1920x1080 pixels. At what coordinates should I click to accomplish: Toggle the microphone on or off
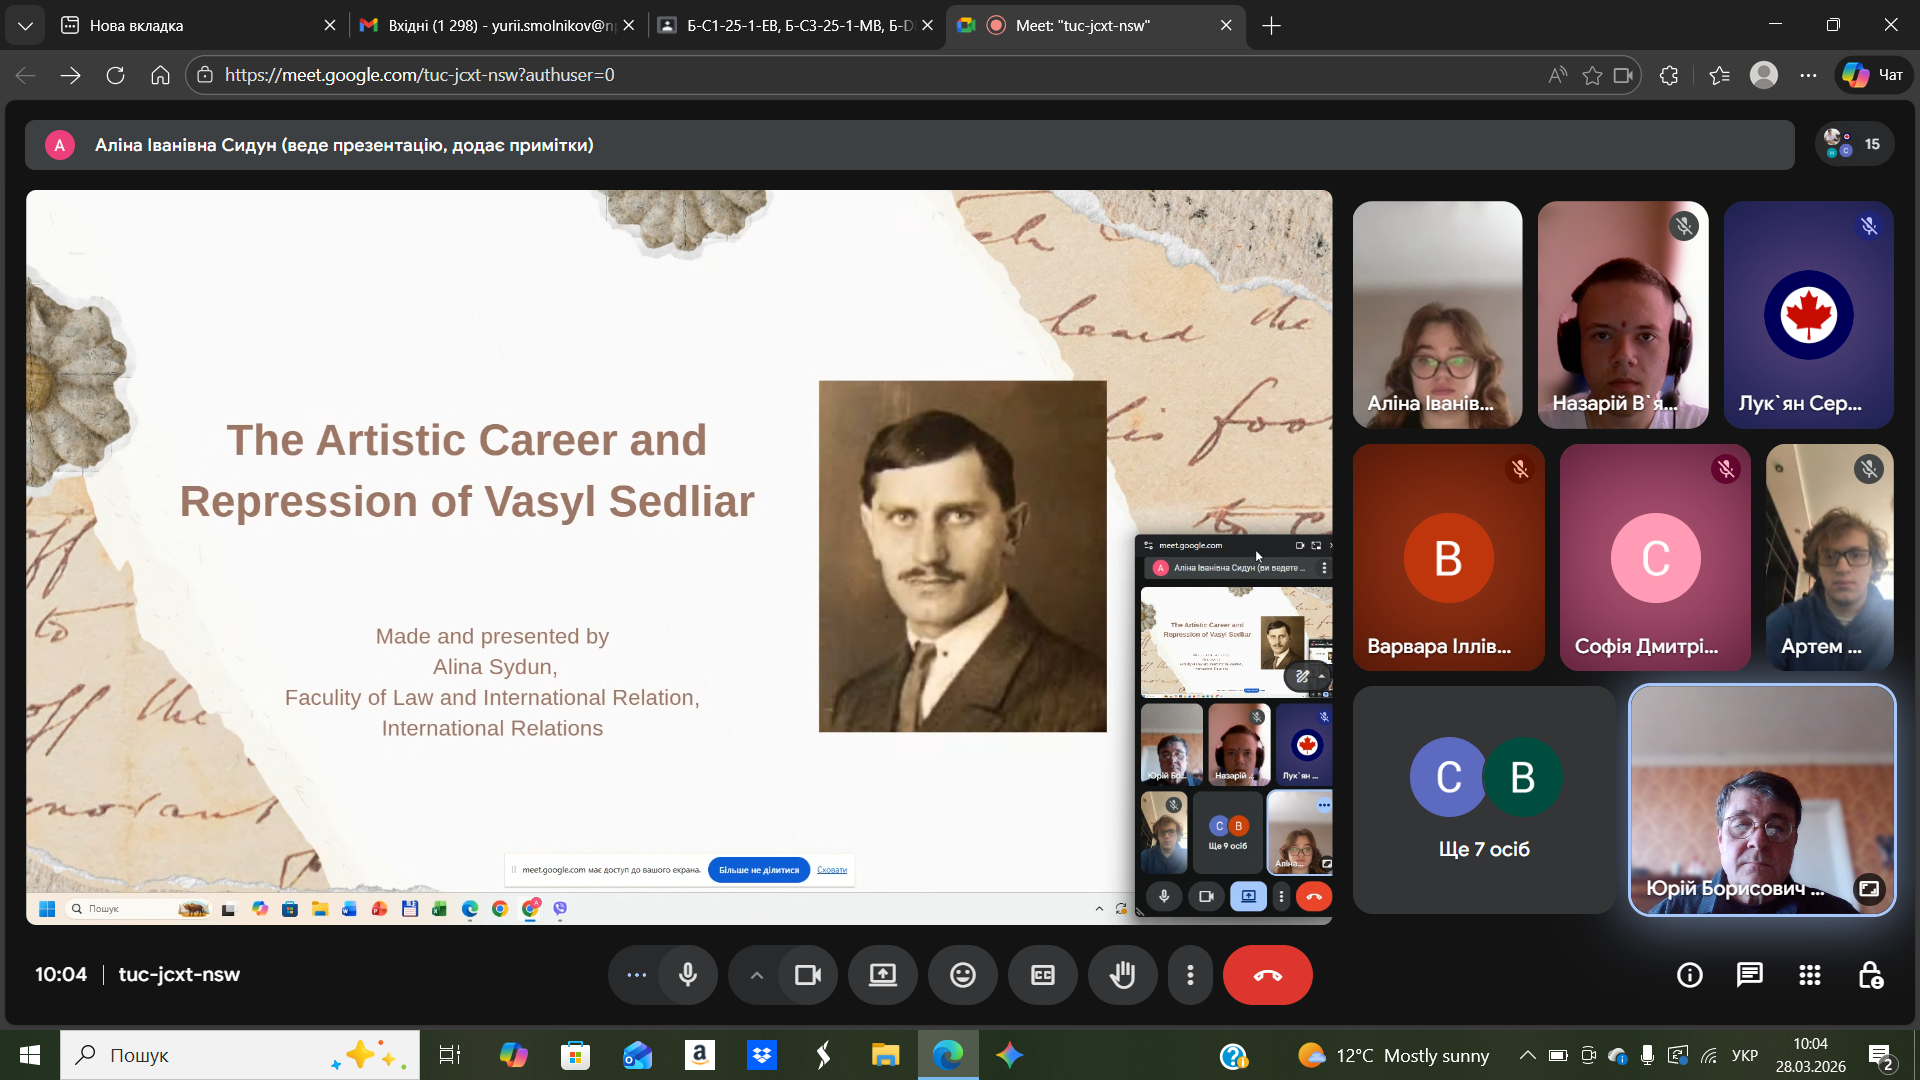(x=688, y=975)
